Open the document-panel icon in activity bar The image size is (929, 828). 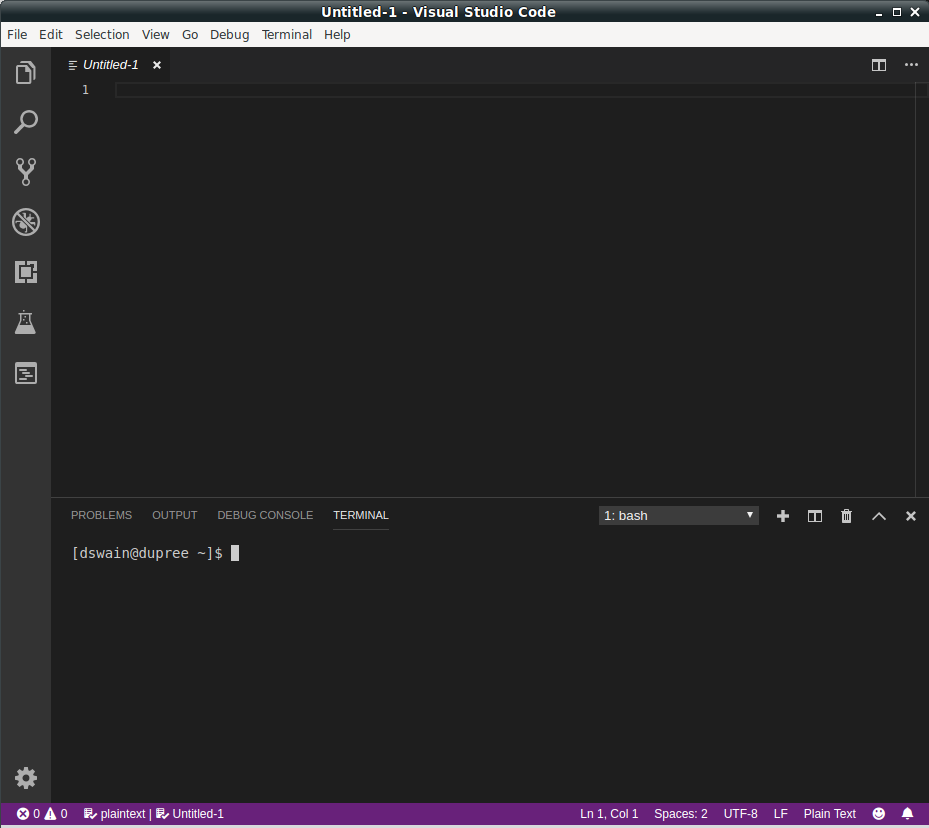(25, 373)
